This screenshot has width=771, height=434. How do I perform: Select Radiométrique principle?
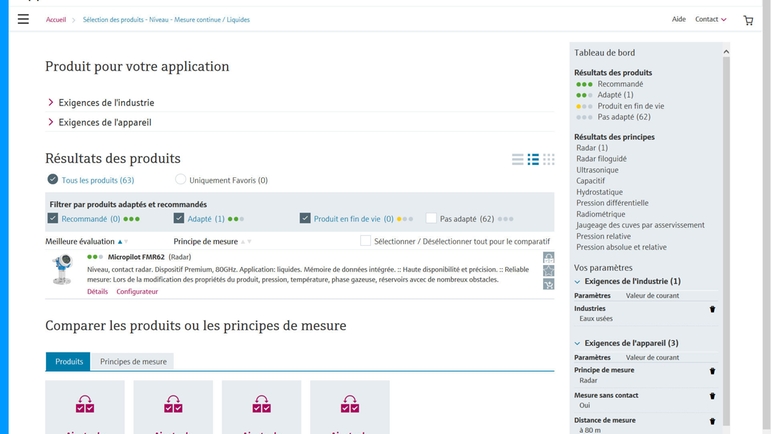601,214
